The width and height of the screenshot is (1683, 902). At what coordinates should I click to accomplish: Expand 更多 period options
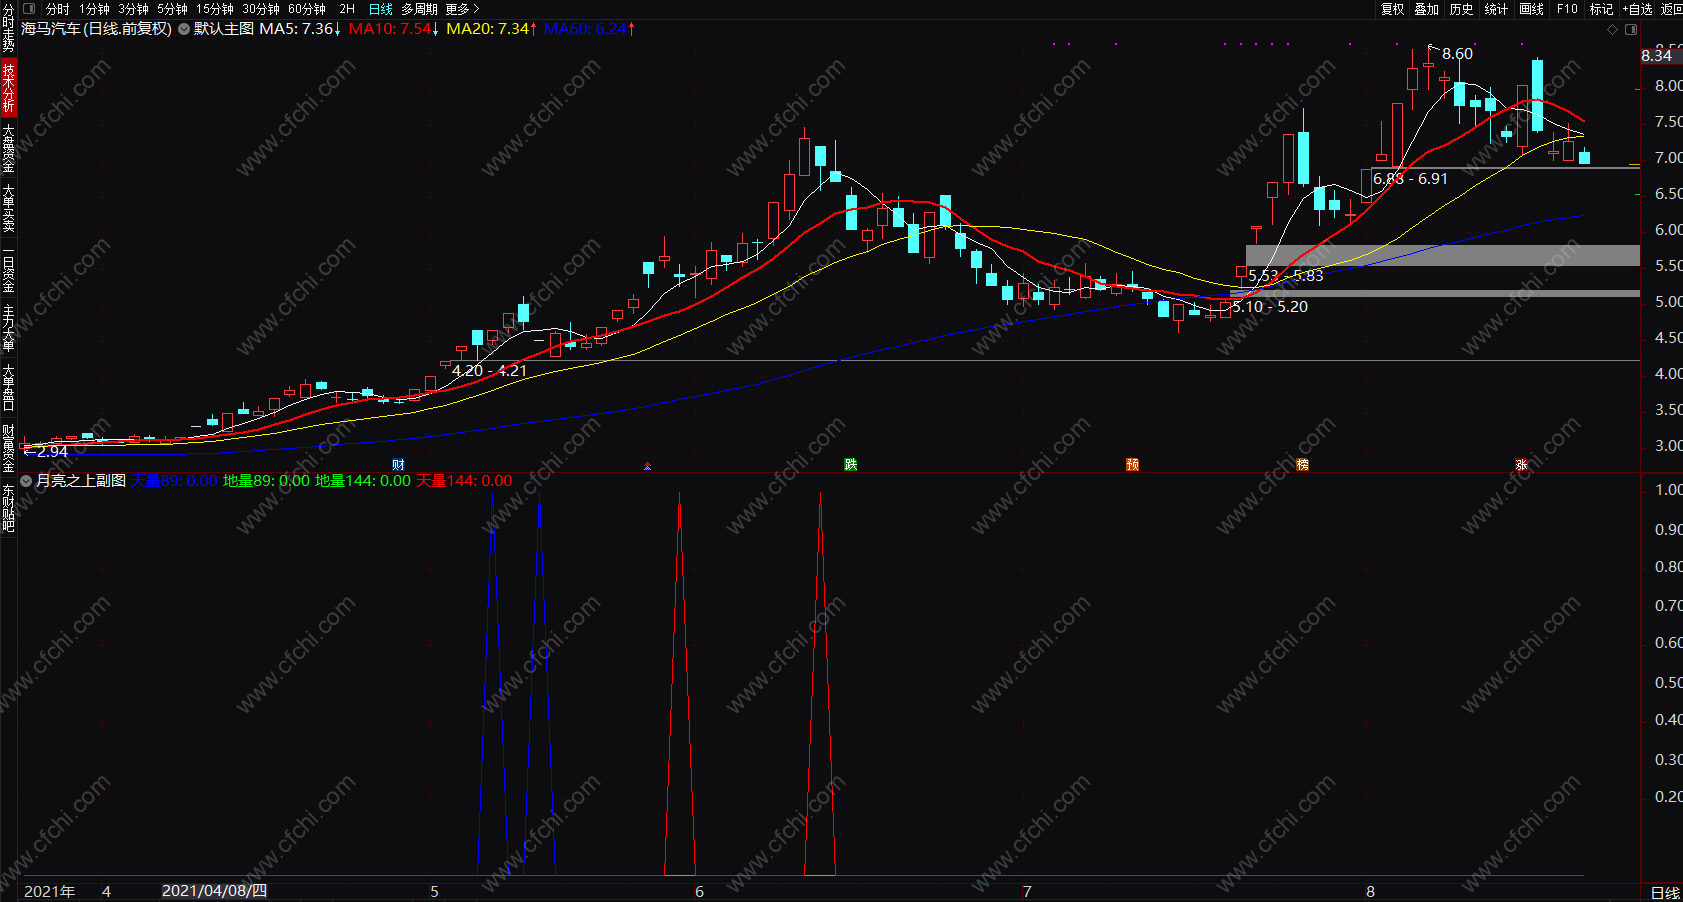(462, 9)
